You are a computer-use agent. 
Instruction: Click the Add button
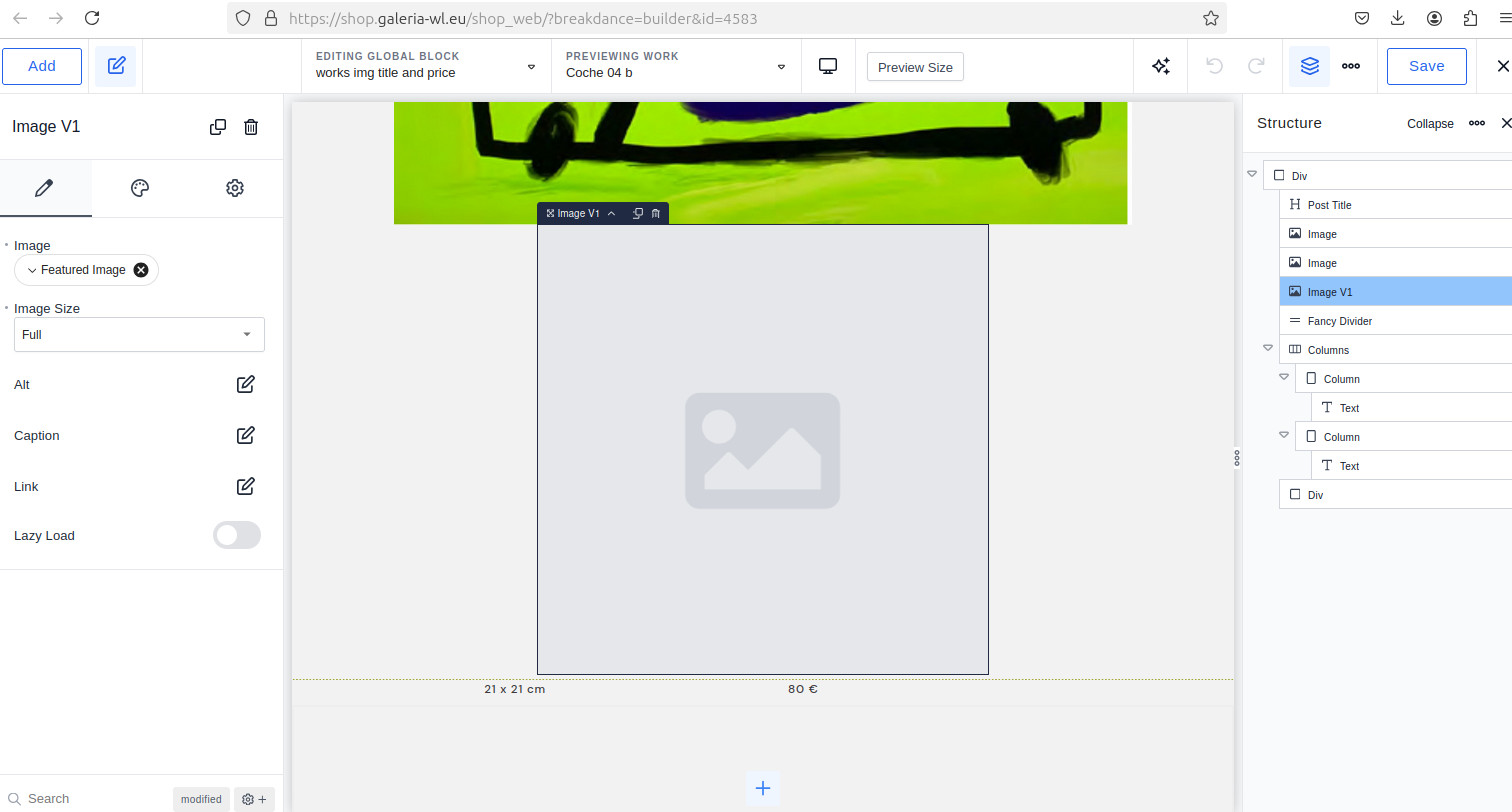point(42,66)
